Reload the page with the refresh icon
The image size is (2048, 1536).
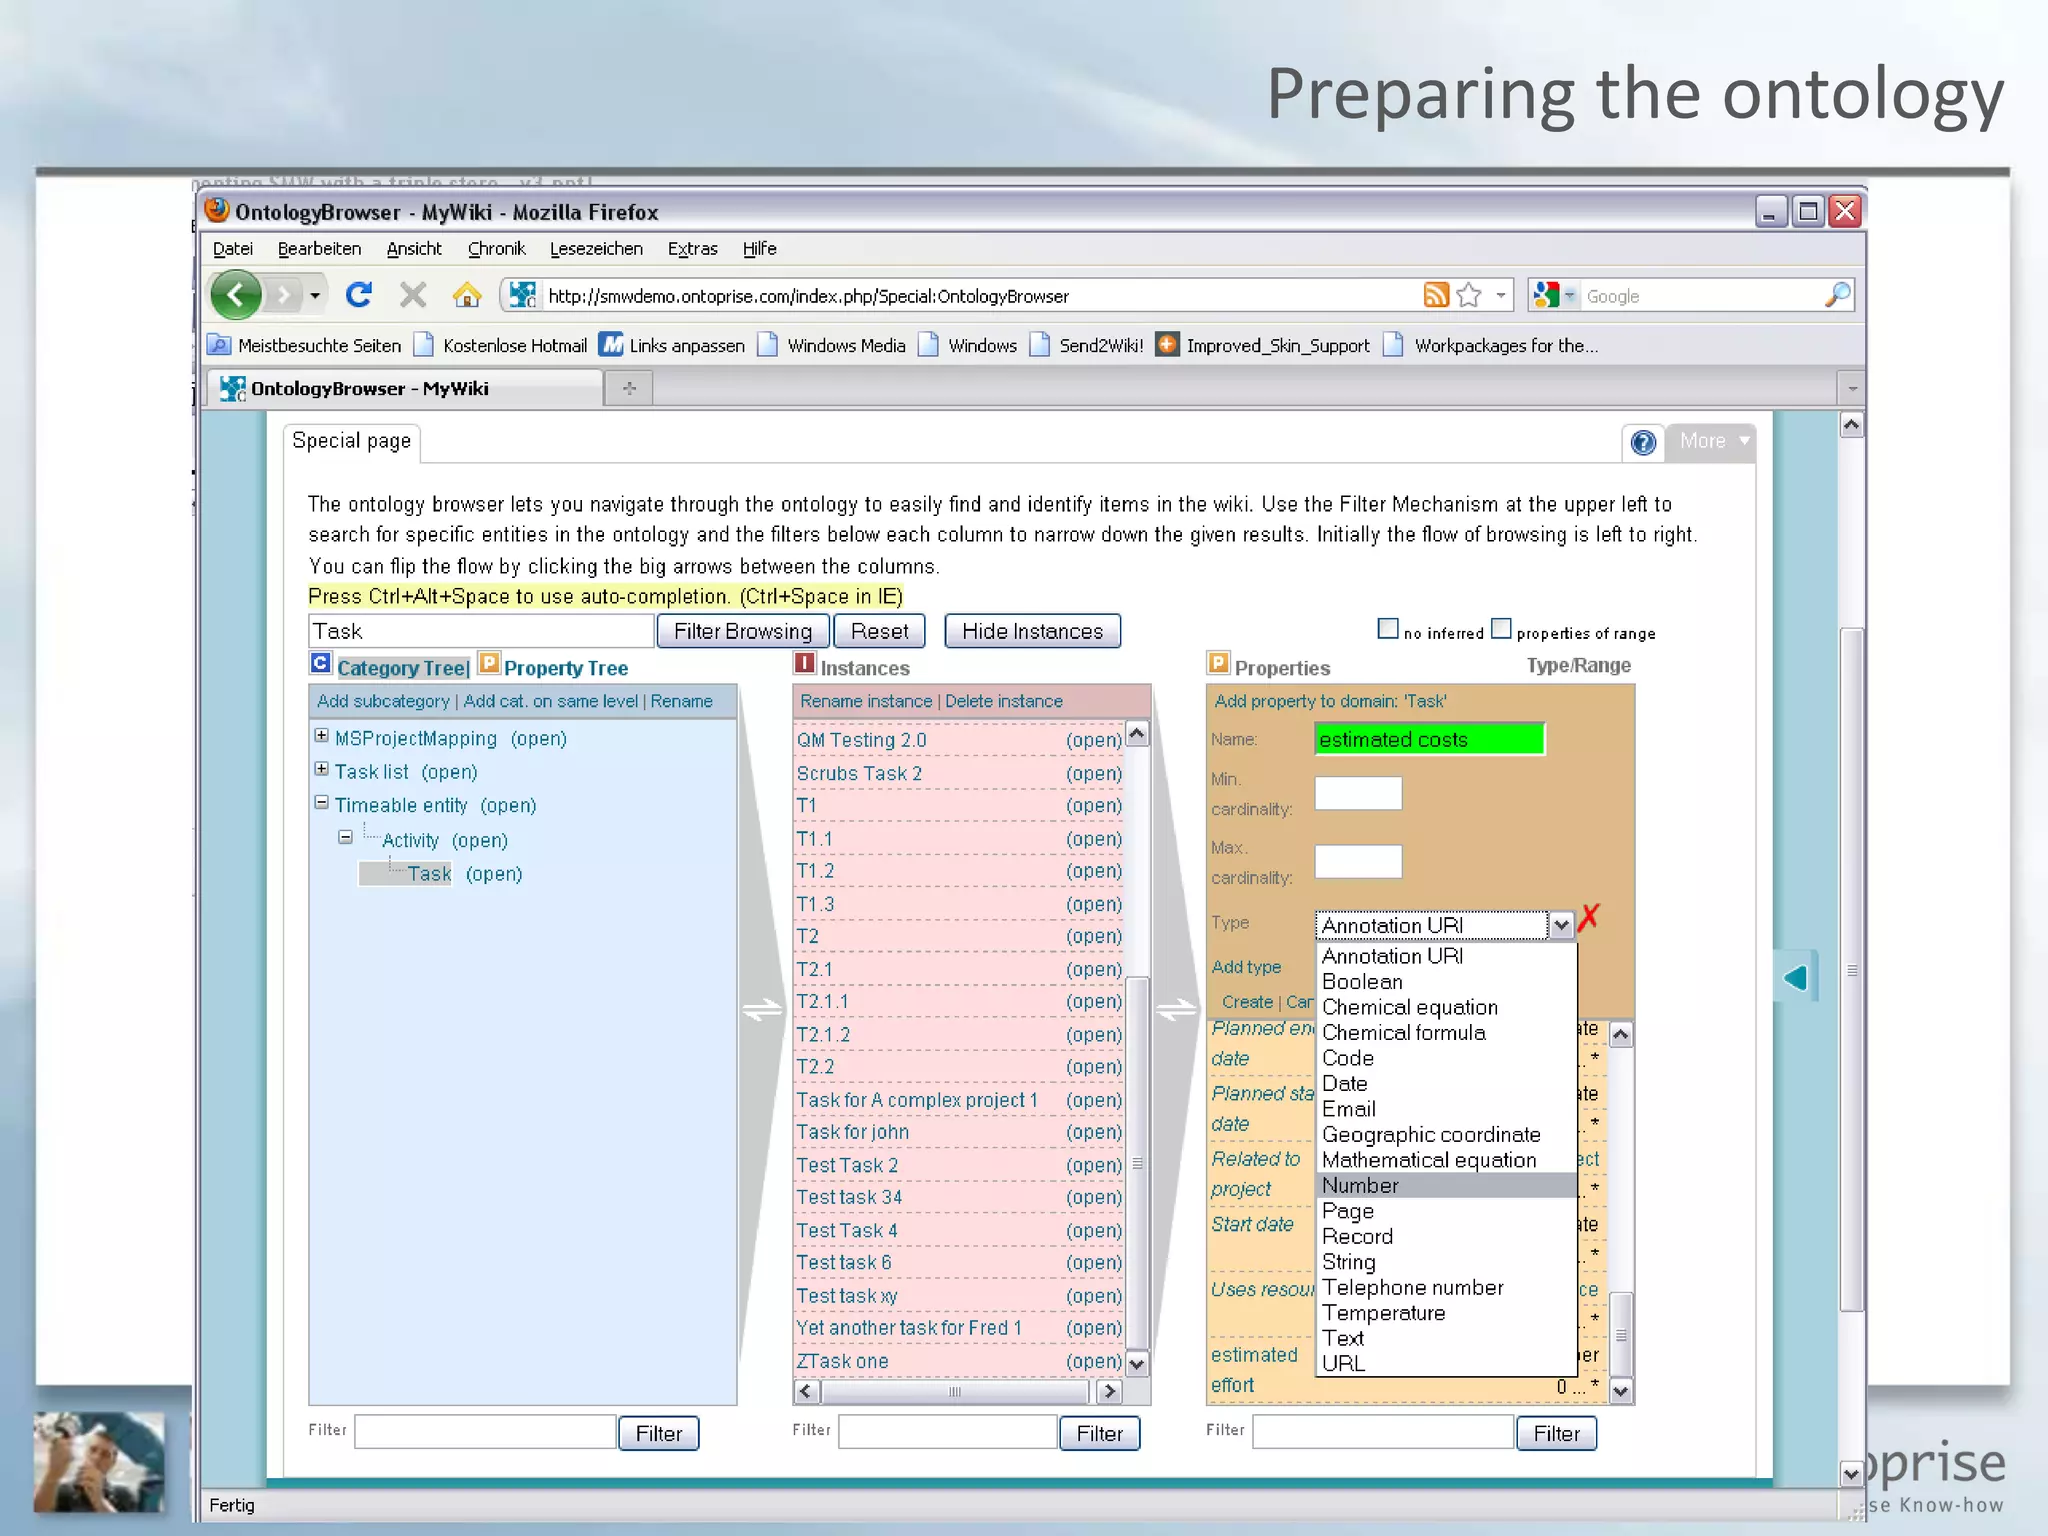[x=359, y=295]
